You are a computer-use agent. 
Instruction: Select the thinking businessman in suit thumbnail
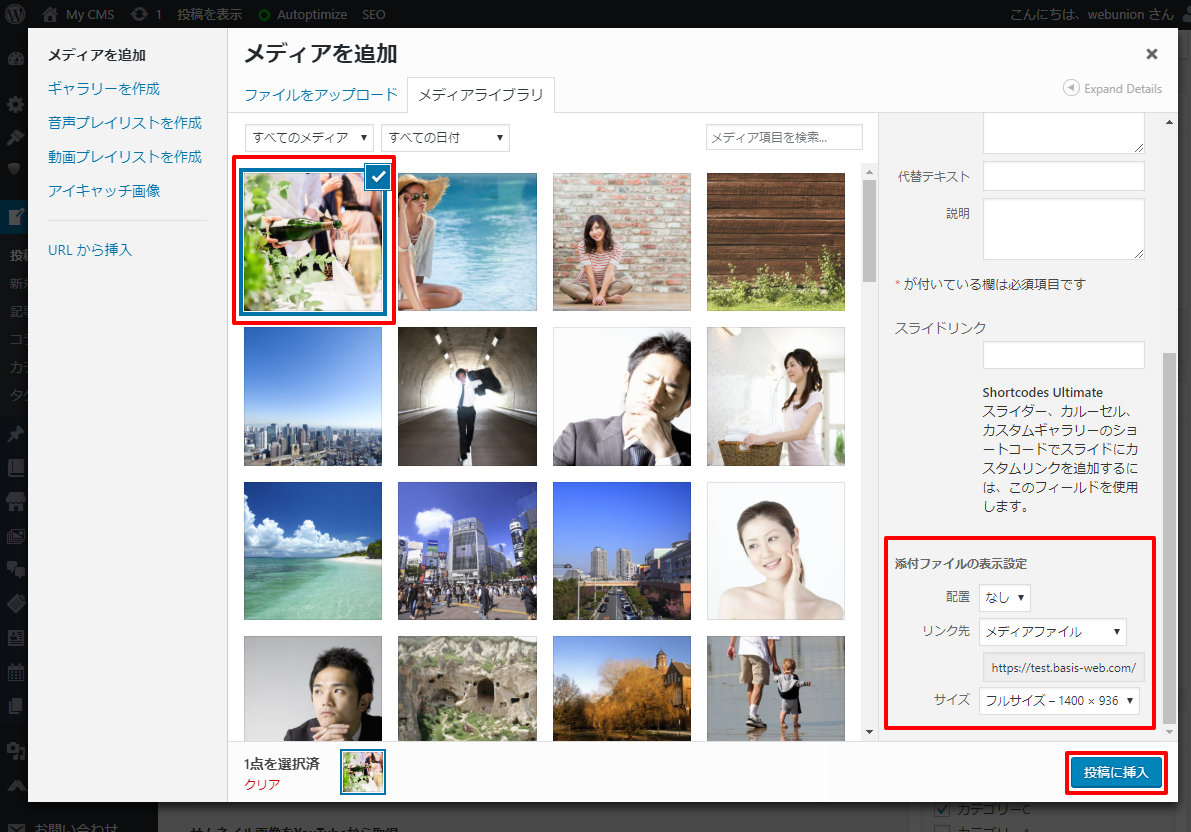click(x=621, y=396)
